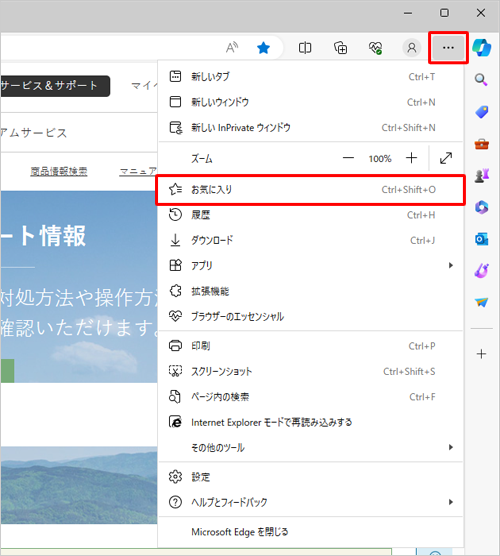The height and width of the screenshot is (556, 500).
Task: Open 新しい InPrivate ウィンドウ
Action: coord(311,128)
